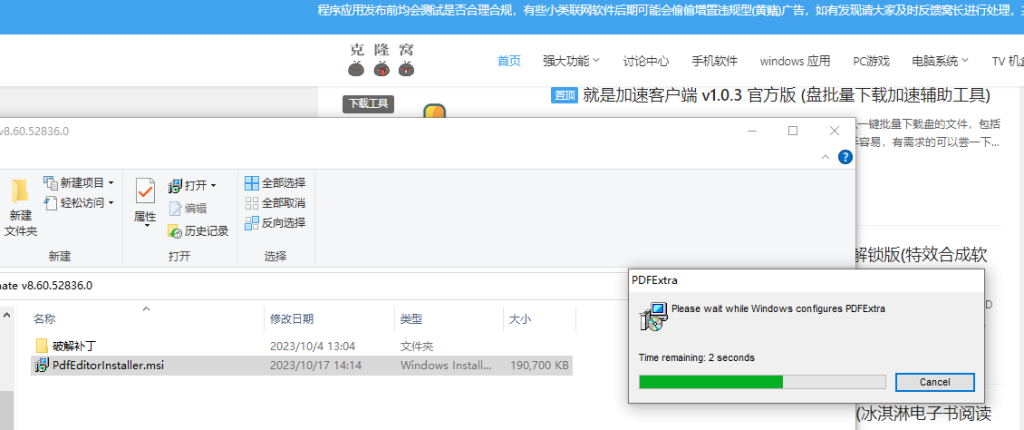Click the PDFExtra installation progress bar
The height and width of the screenshot is (430, 1024).
tap(762, 382)
